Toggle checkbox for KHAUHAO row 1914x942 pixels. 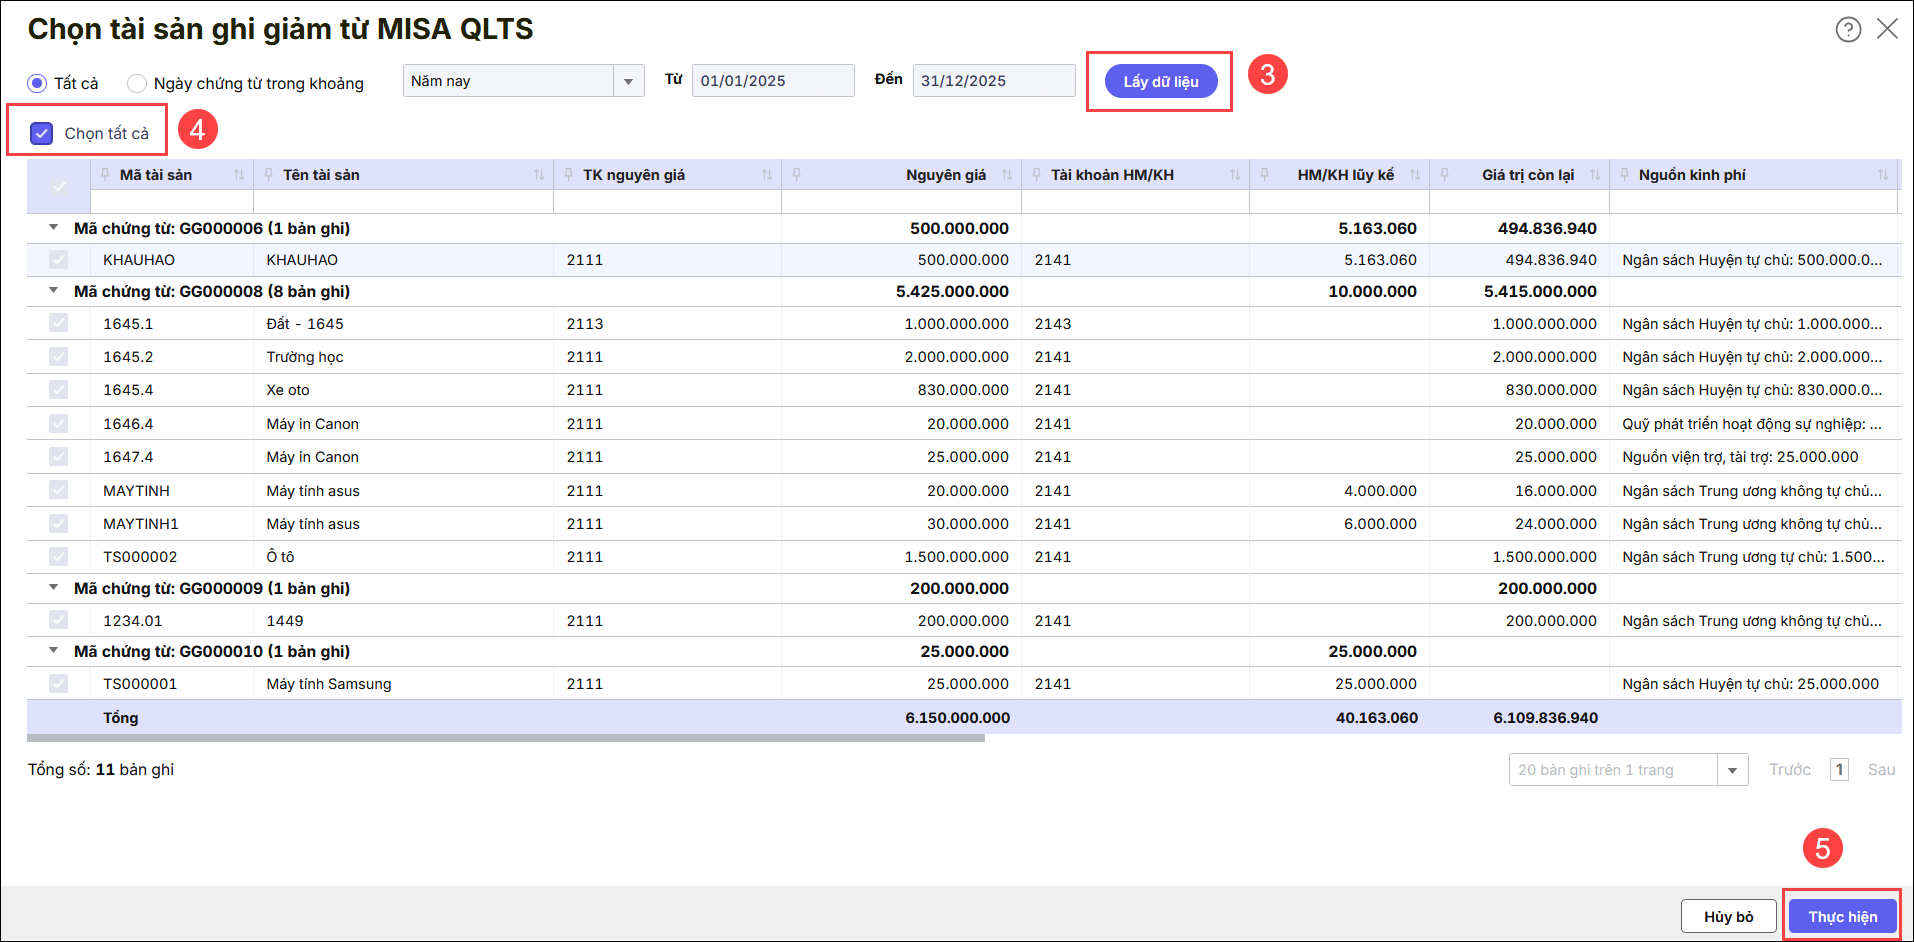click(x=58, y=260)
